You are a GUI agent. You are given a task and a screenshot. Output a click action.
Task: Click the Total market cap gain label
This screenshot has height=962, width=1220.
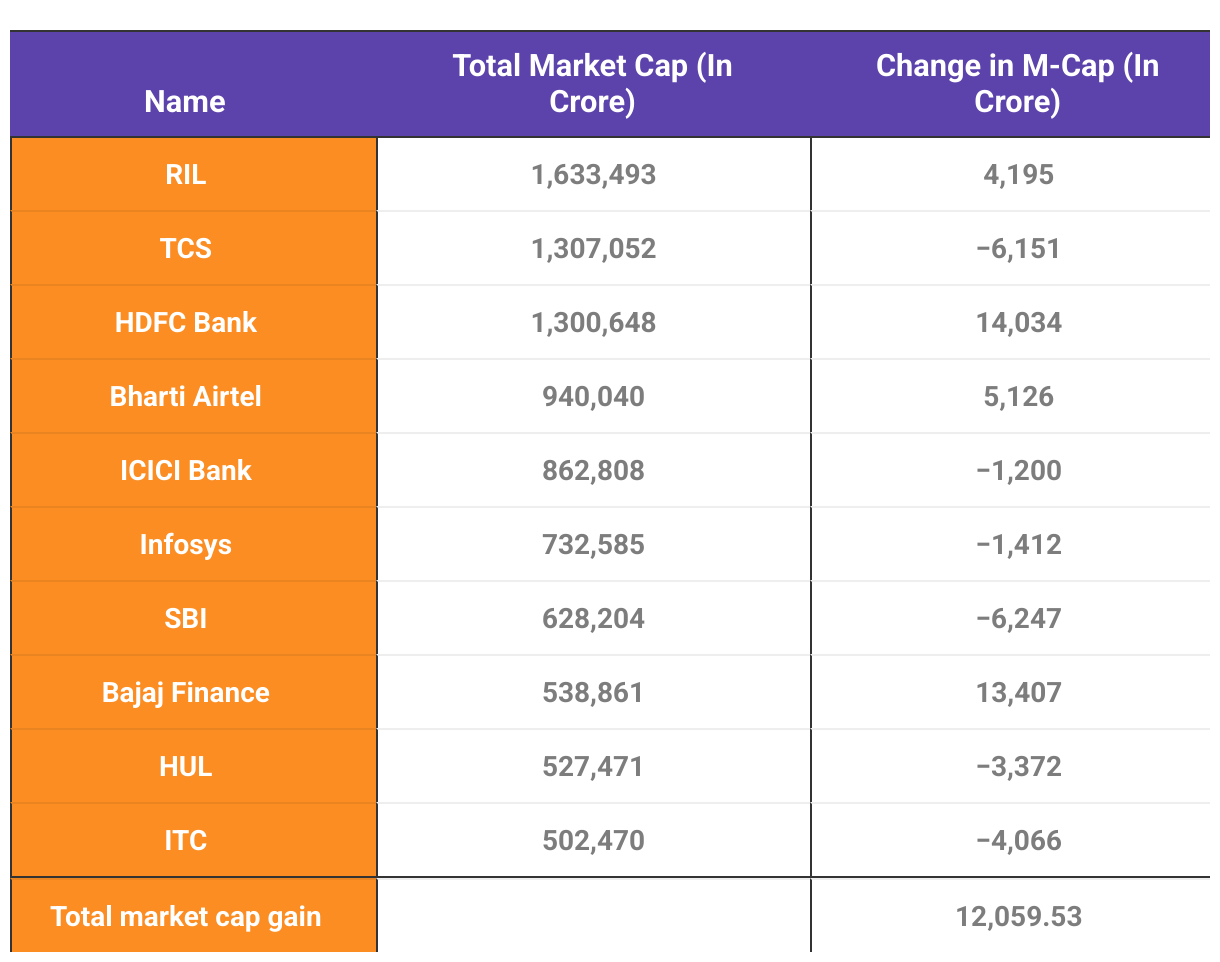click(x=186, y=917)
